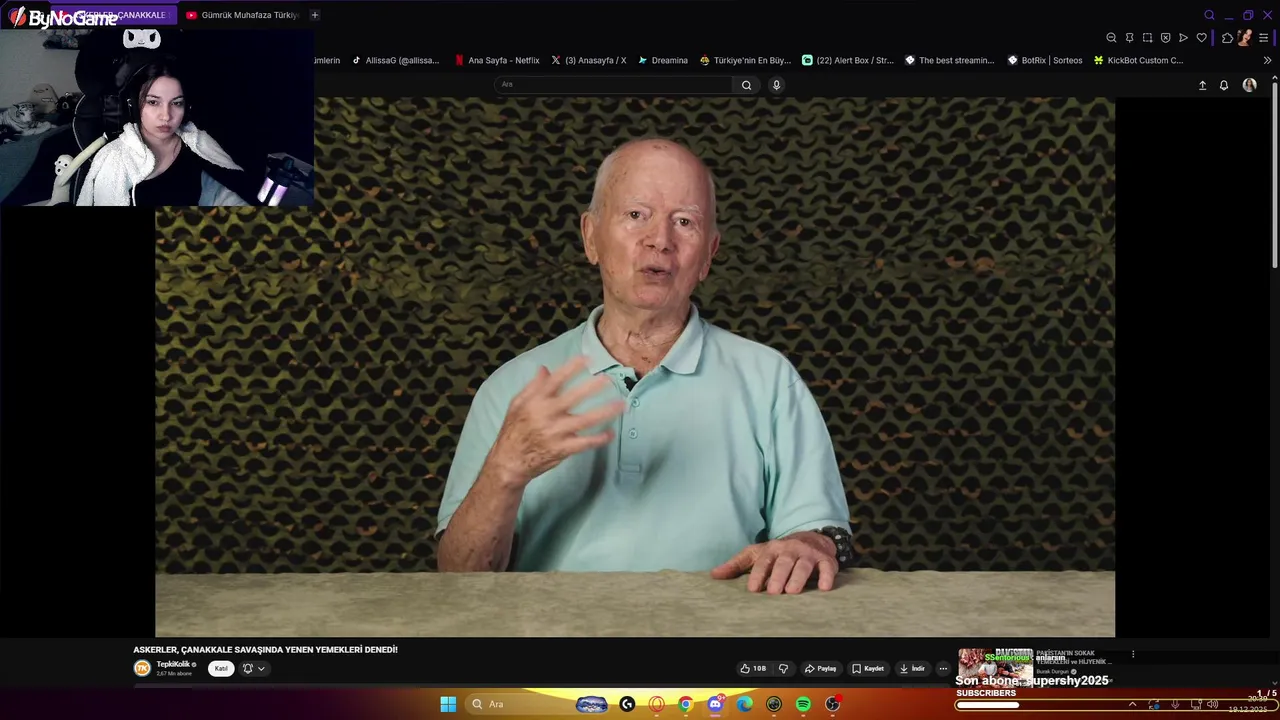
Task: Open the Dreamina bookmark
Action: (x=663, y=60)
